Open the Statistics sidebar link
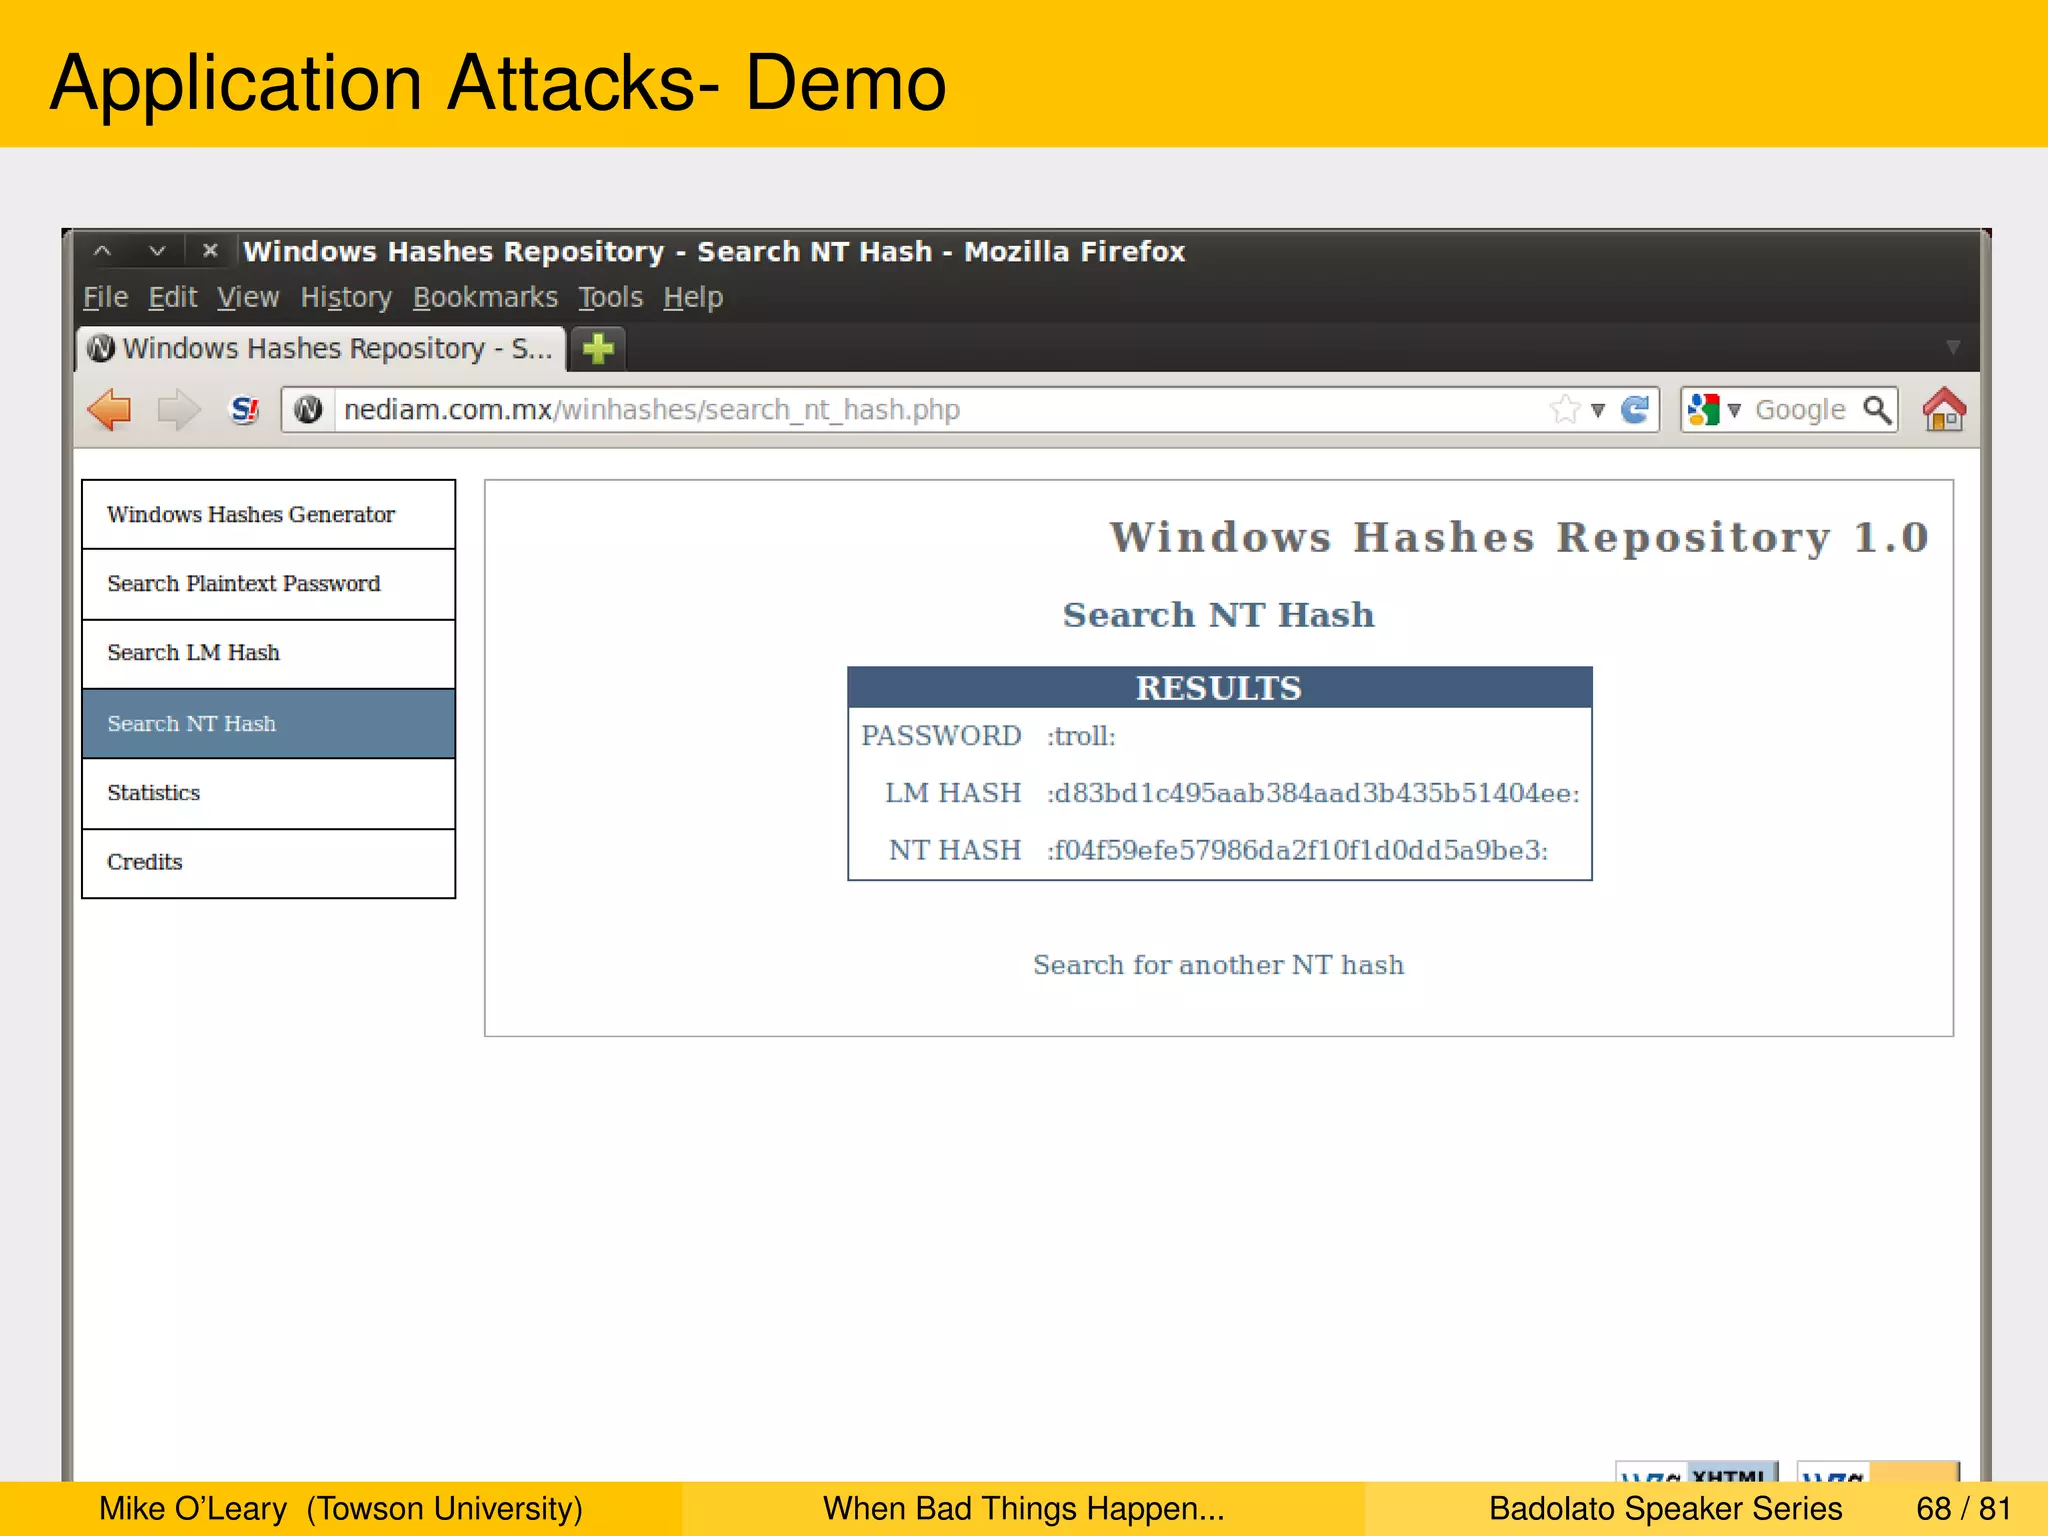Image resolution: width=2048 pixels, height=1536 pixels. pos(268,793)
